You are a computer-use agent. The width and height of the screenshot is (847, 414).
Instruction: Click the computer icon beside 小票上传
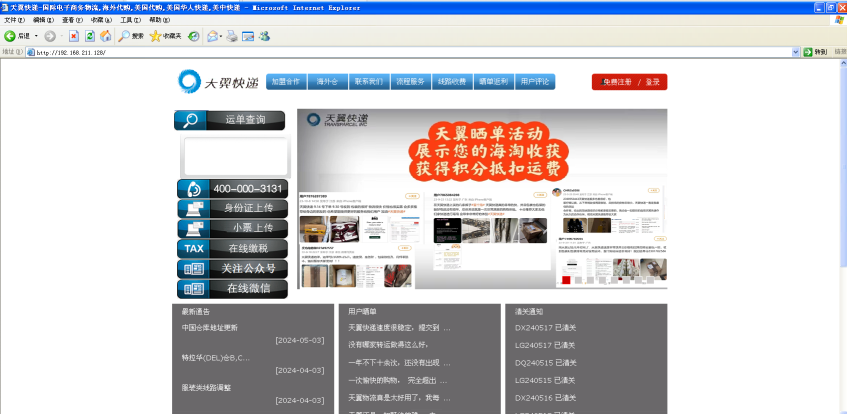click(193, 229)
